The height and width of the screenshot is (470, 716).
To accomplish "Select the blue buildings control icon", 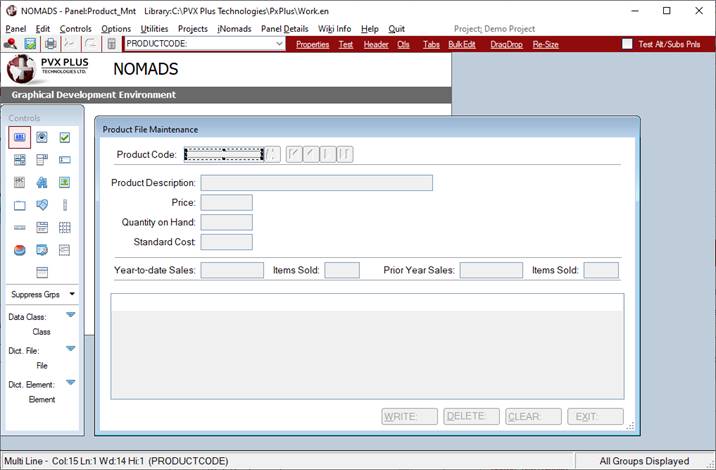I will (42, 182).
